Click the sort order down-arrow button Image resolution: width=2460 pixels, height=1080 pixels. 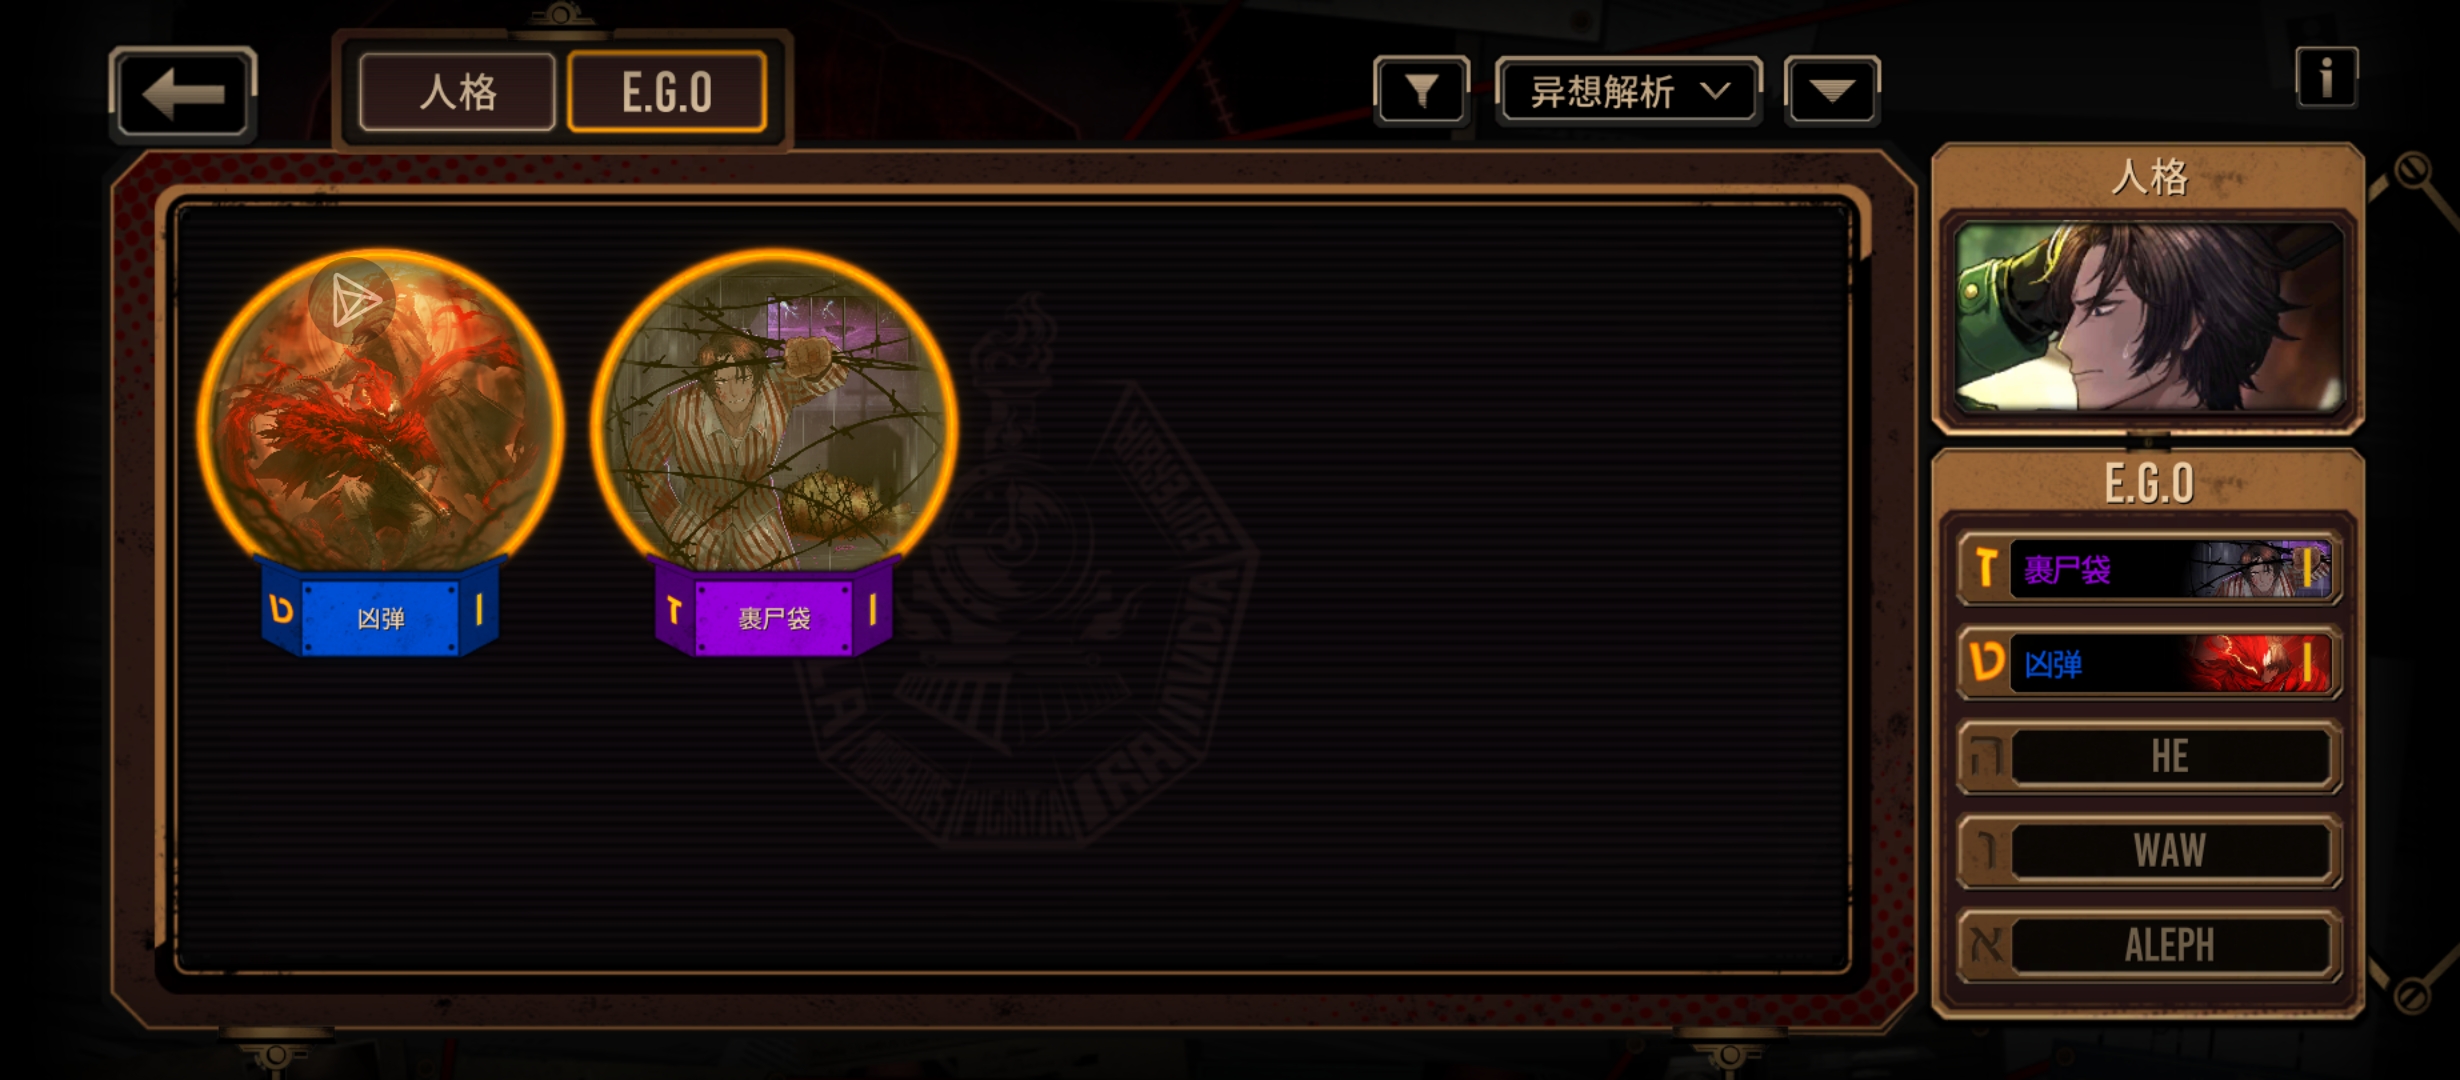(x=1832, y=91)
